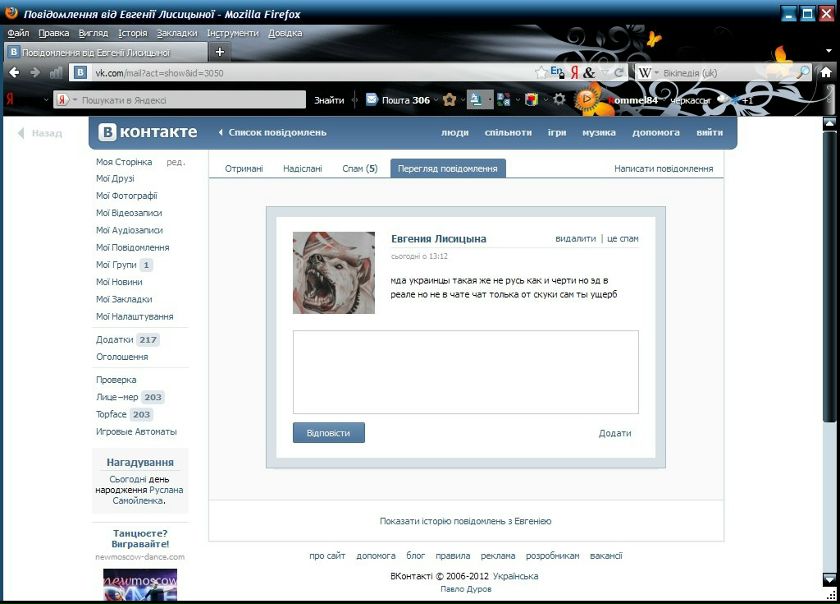Click inside the reply message text area
The height and width of the screenshot is (604, 840).
[x=465, y=371]
